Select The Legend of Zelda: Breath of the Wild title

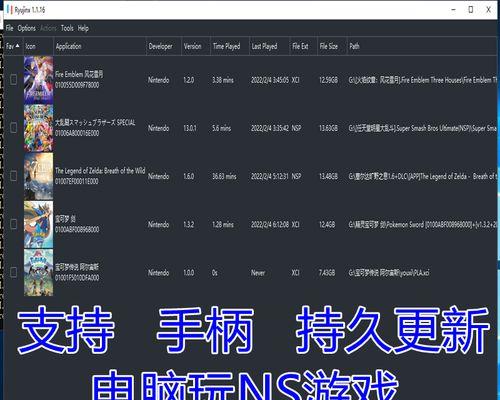tap(100, 171)
